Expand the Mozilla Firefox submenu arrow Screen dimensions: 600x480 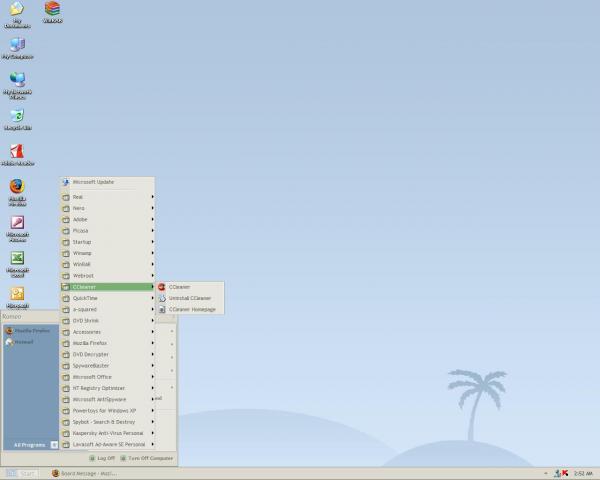click(152, 343)
